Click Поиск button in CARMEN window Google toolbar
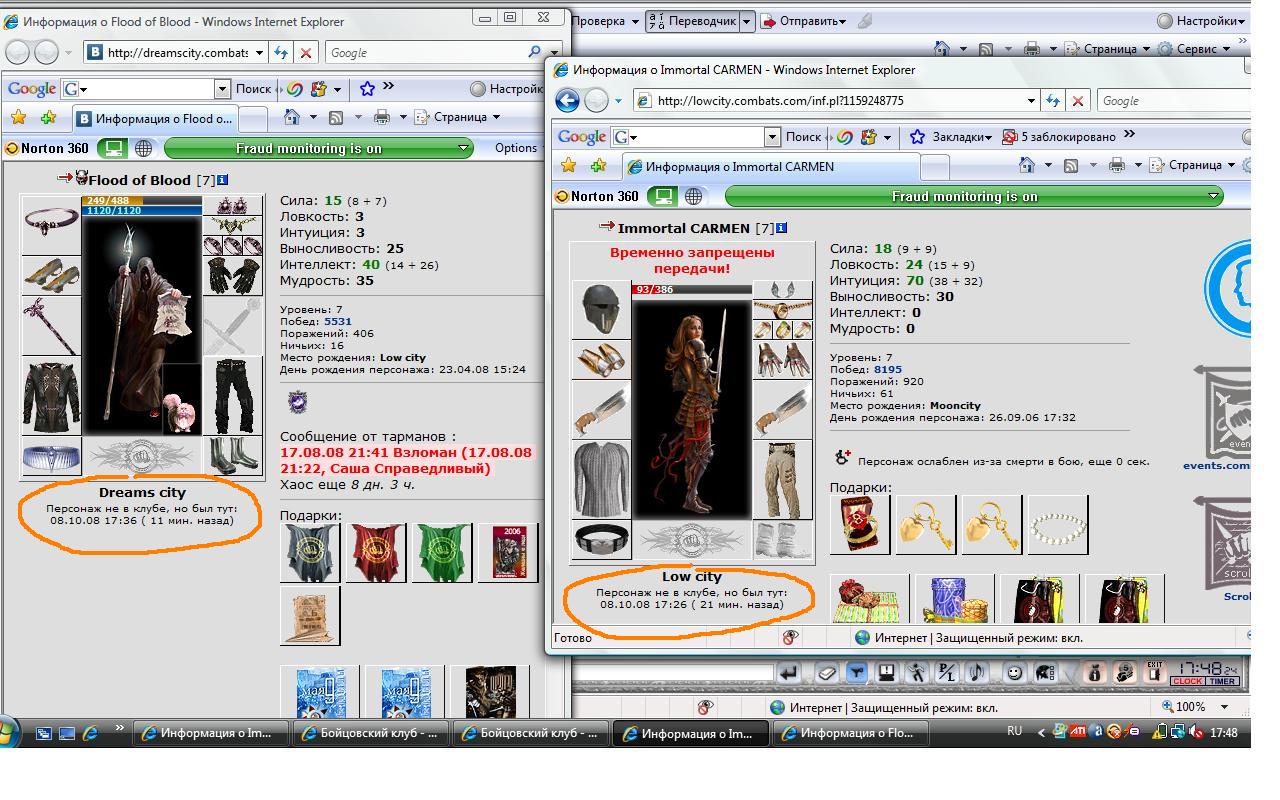Viewport: 1280px width, 800px height. (803, 137)
